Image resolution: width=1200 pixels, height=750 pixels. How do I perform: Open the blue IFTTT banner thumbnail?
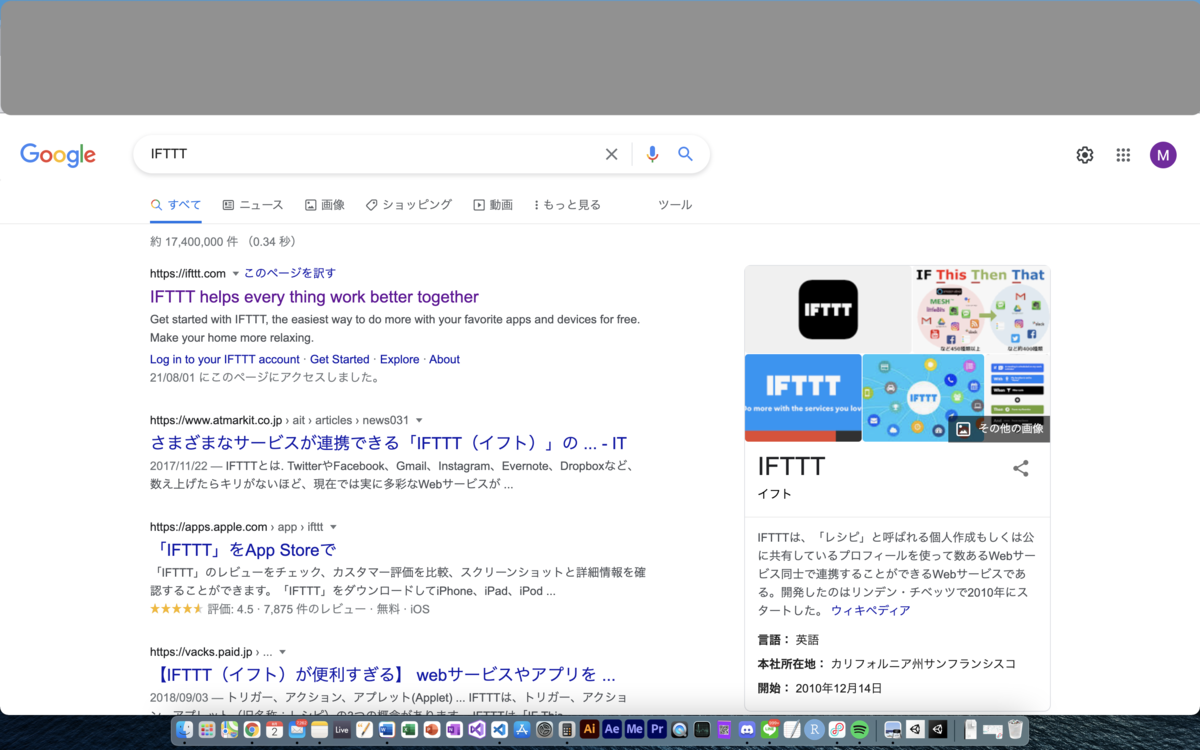803,398
